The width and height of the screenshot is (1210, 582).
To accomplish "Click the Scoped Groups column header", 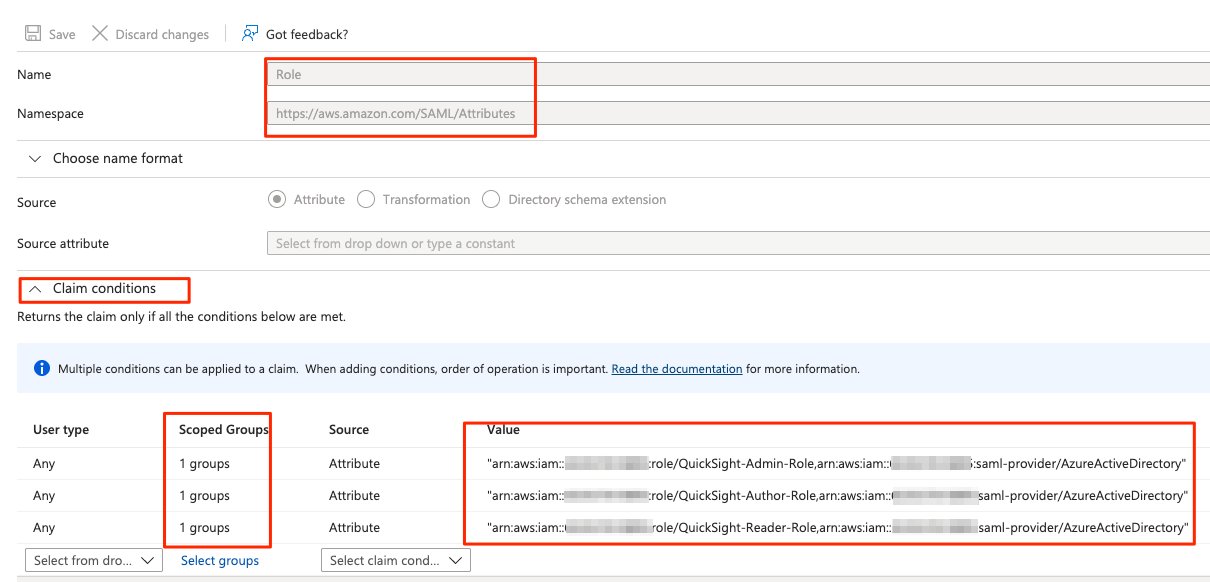I will point(224,430).
